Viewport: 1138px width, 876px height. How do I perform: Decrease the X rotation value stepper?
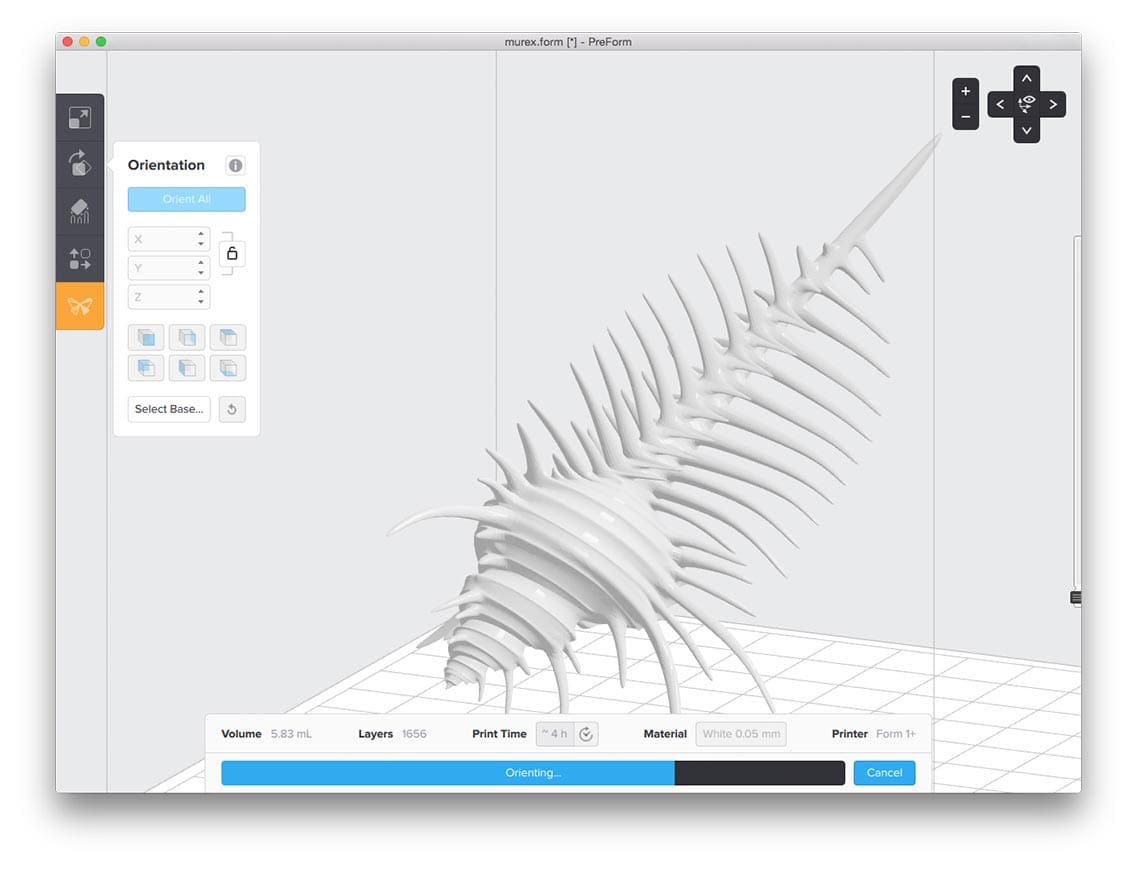click(201, 244)
